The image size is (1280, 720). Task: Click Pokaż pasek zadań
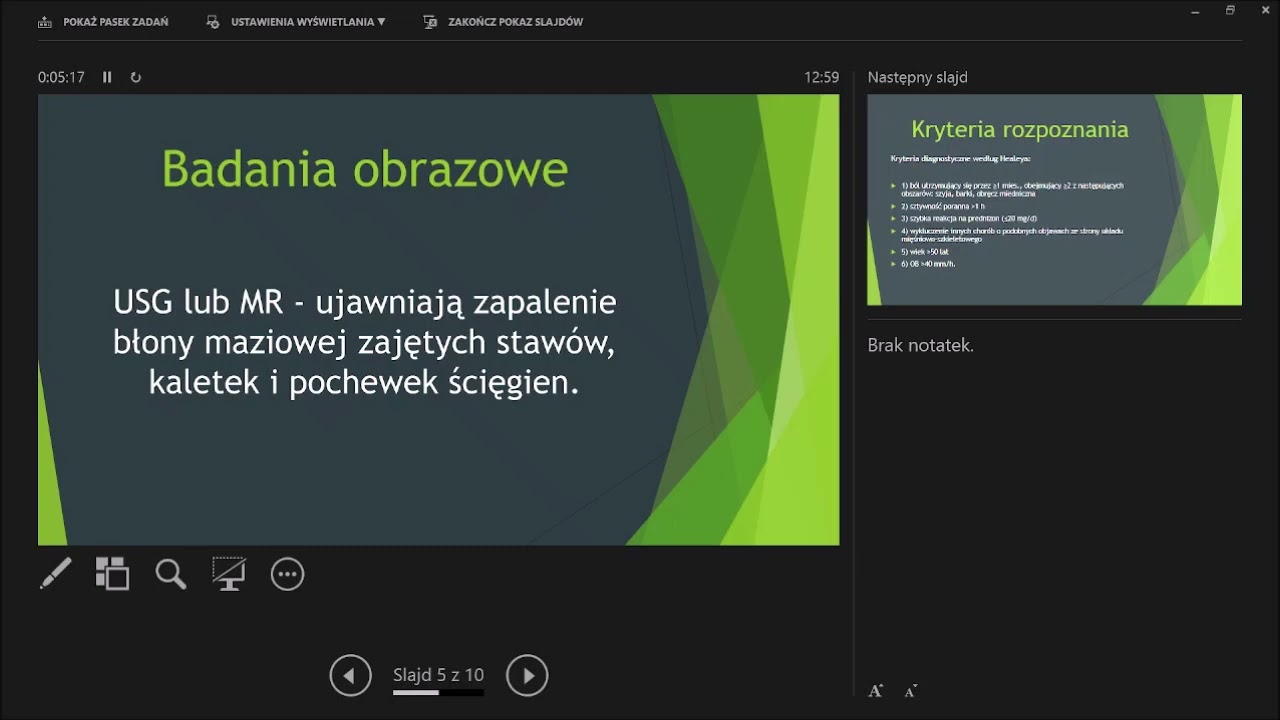[103, 22]
